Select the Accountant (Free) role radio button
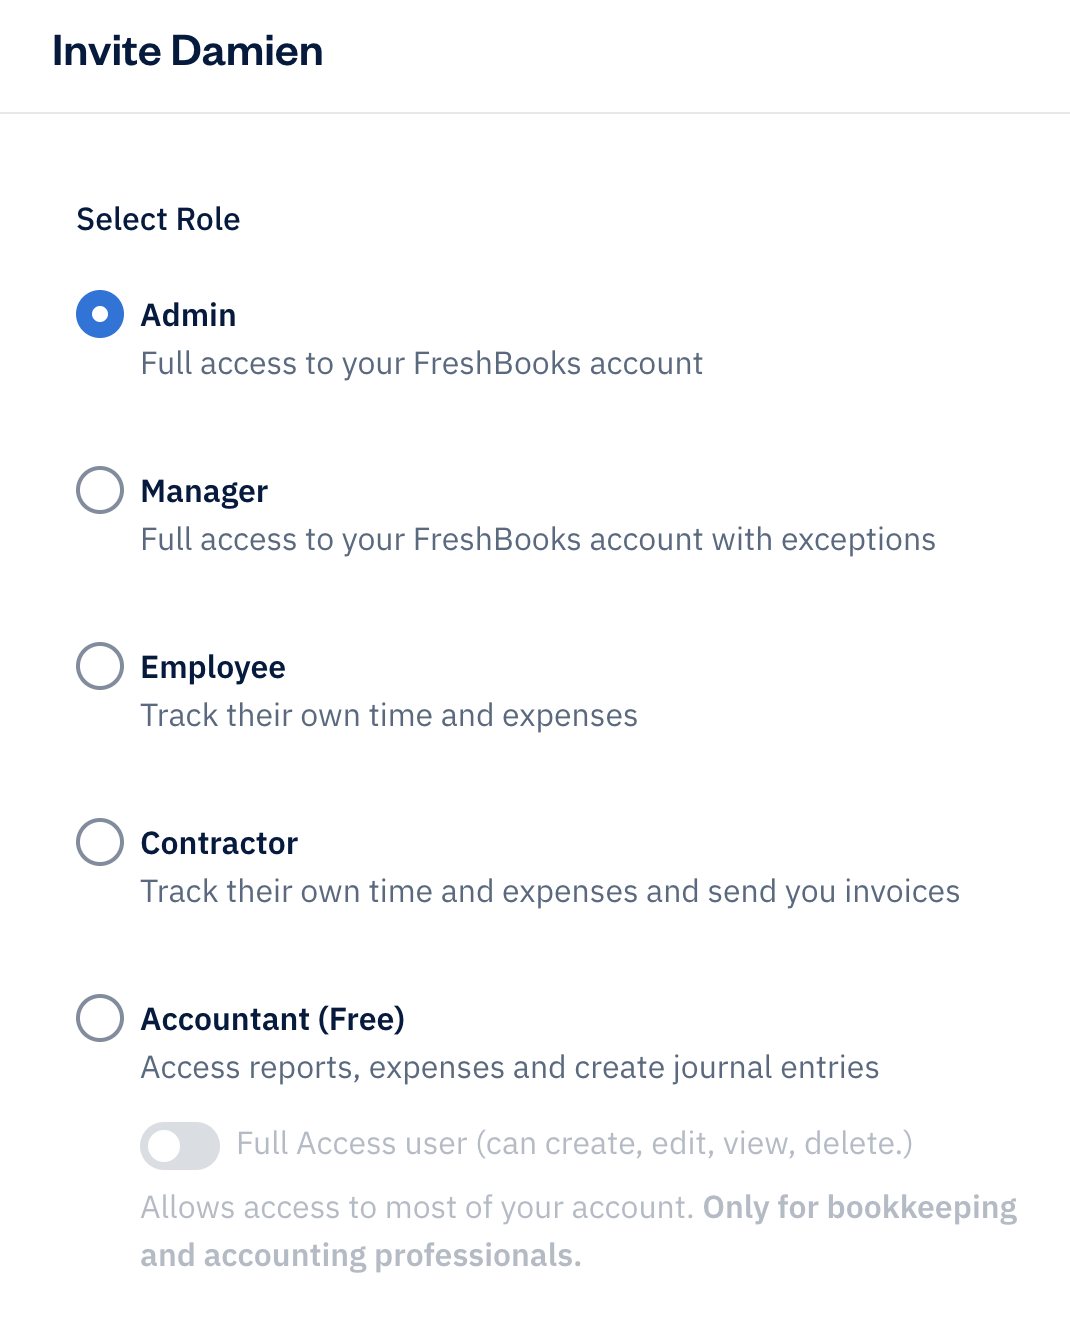Screen dimensions: 1070x1320 (x=99, y=1018)
